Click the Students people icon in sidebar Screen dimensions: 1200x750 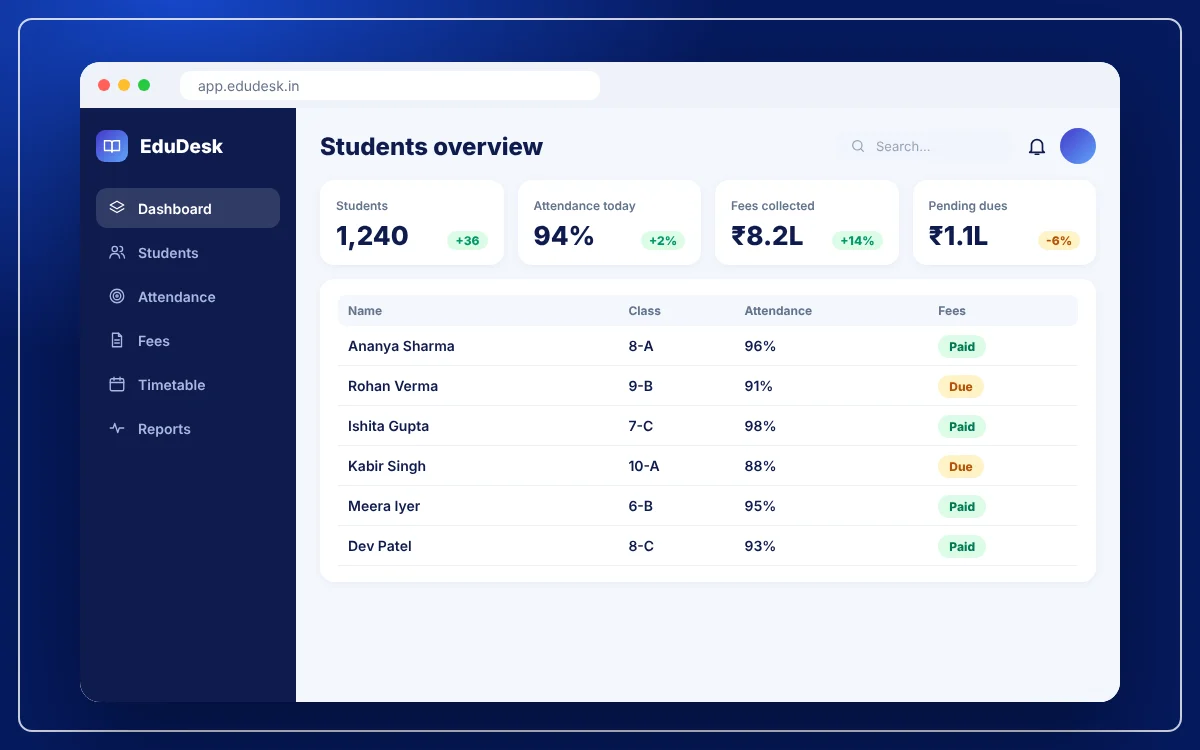tap(117, 252)
